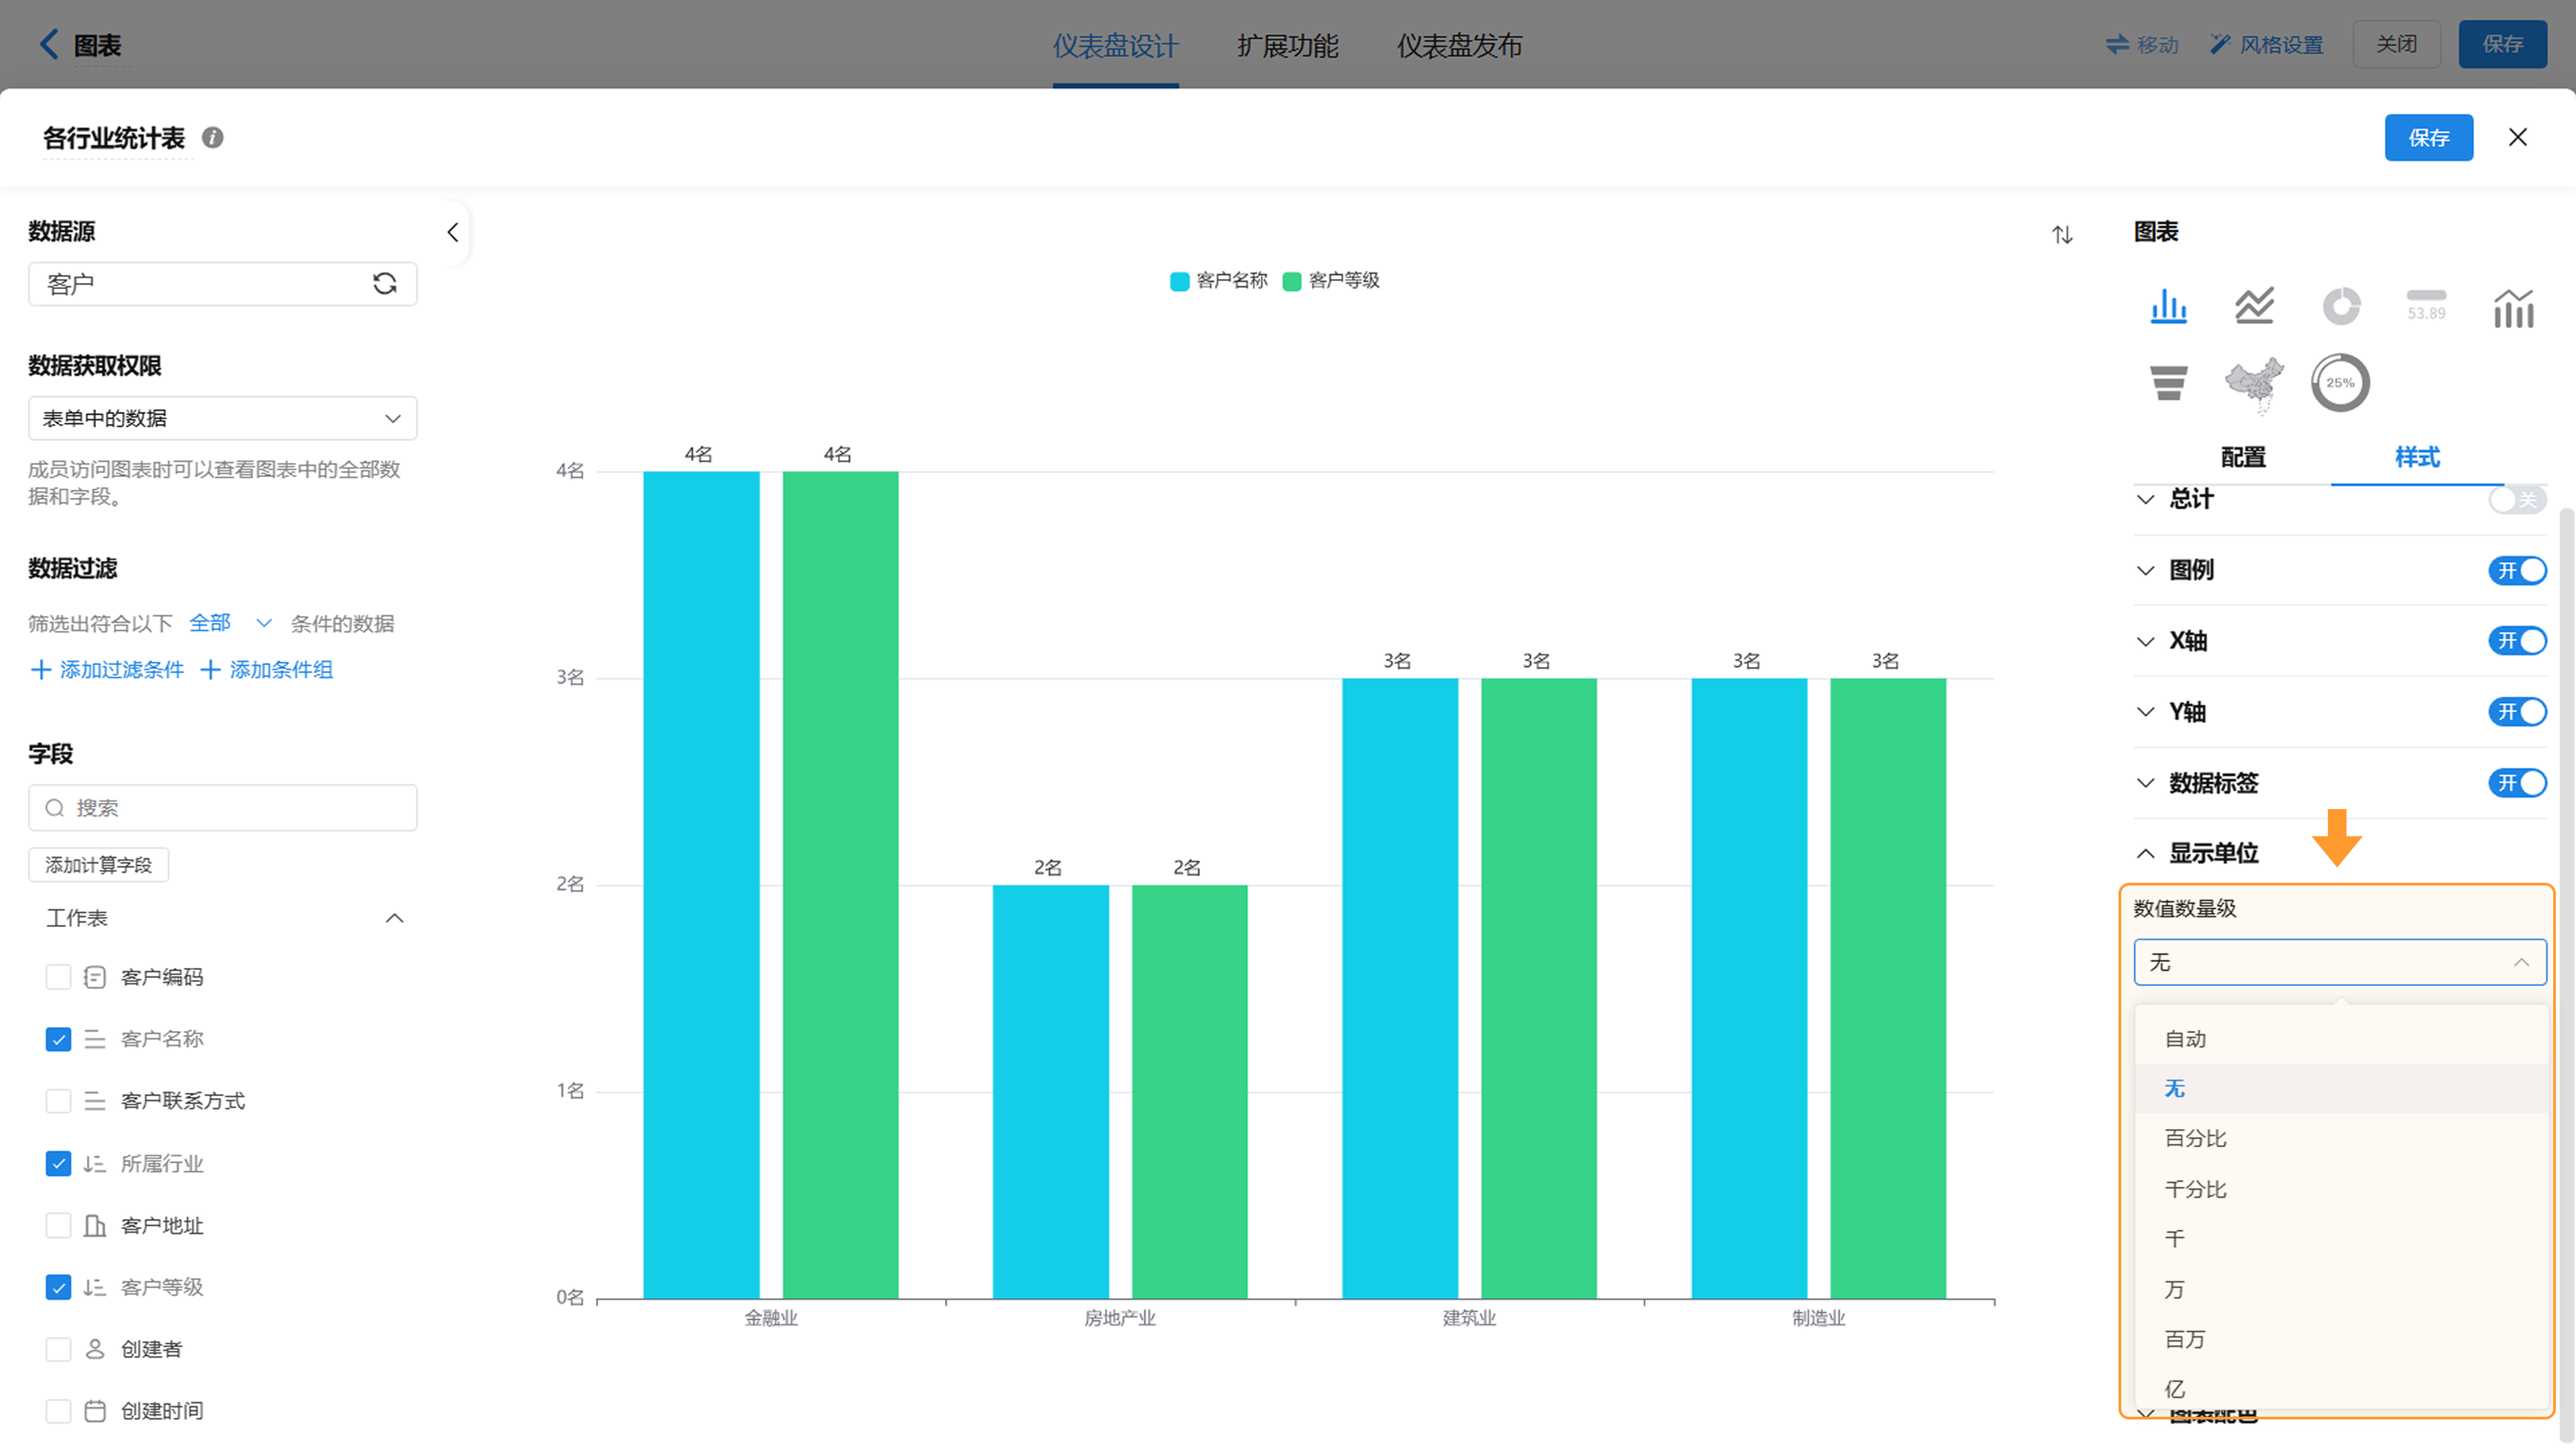Collapse the 工作表 field group
The width and height of the screenshot is (2576, 1449).
[x=394, y=918]
